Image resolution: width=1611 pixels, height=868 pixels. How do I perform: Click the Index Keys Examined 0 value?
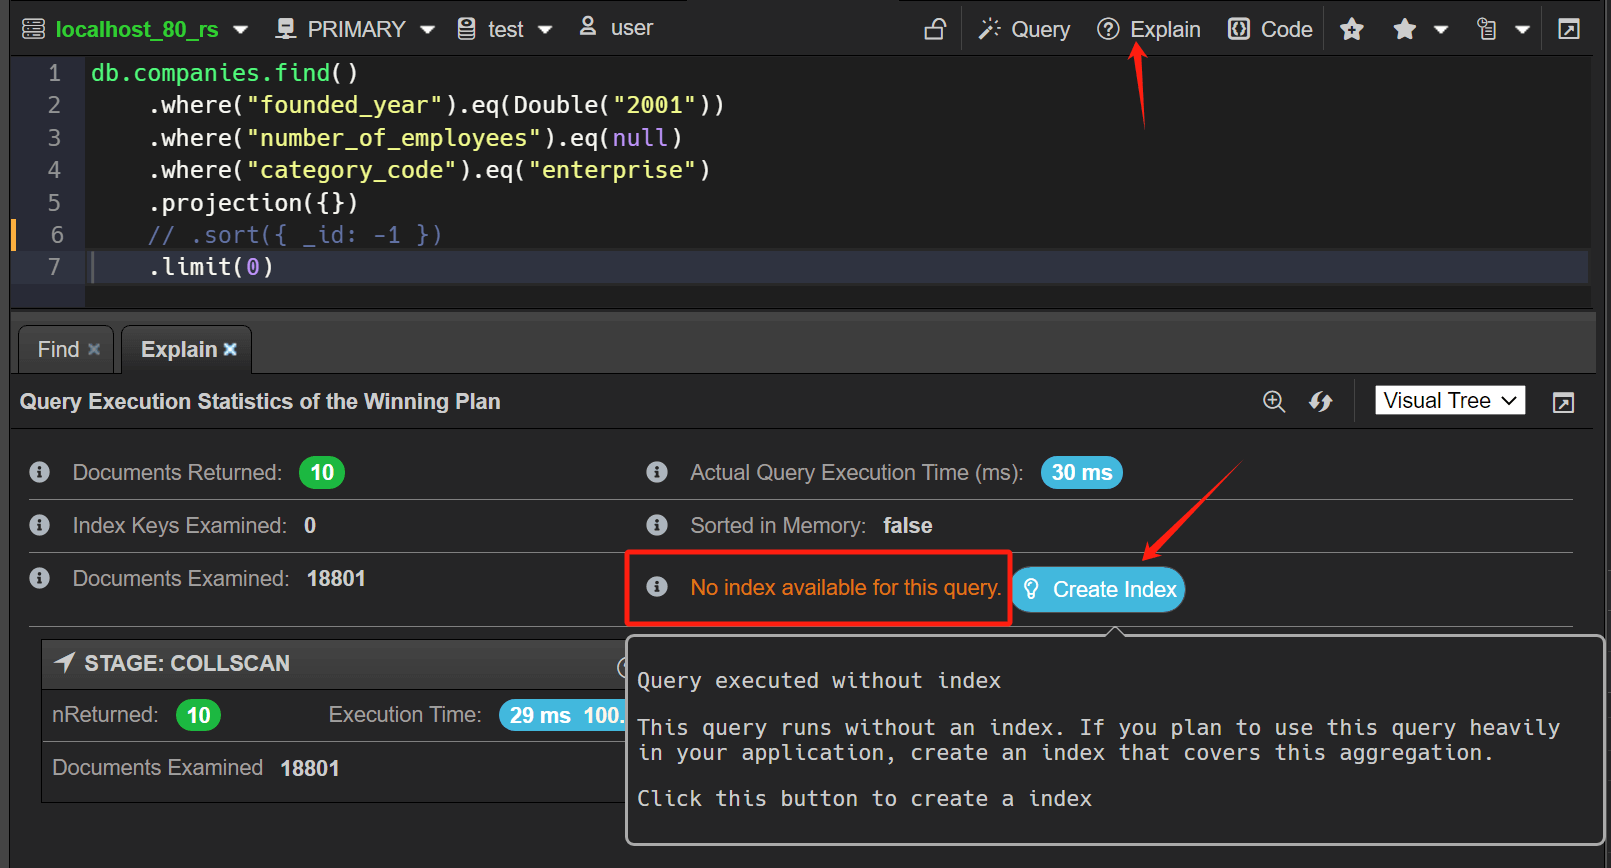(x=310, y=525)
